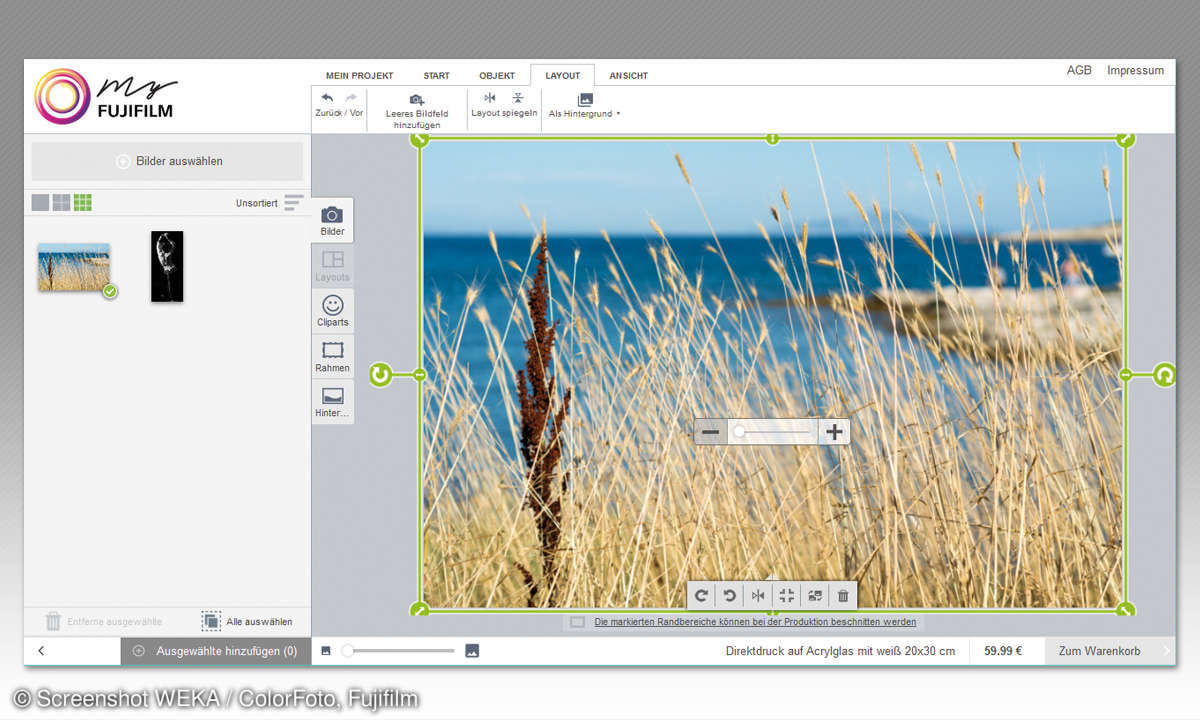Image resolution: width=1200 pixels, height=720 pixels.
Task: Click large image icon beside zoom slider
Action: [472, 651]
